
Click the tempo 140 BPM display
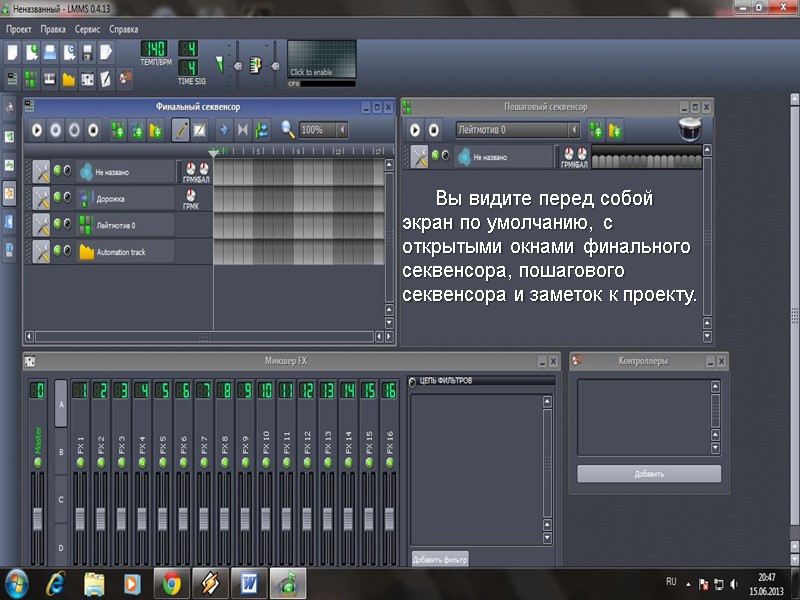tap(155, 49)
